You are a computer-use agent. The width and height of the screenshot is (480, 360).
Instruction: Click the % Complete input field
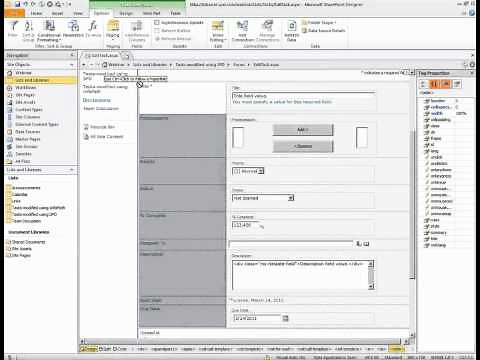(x=245, y=225)
